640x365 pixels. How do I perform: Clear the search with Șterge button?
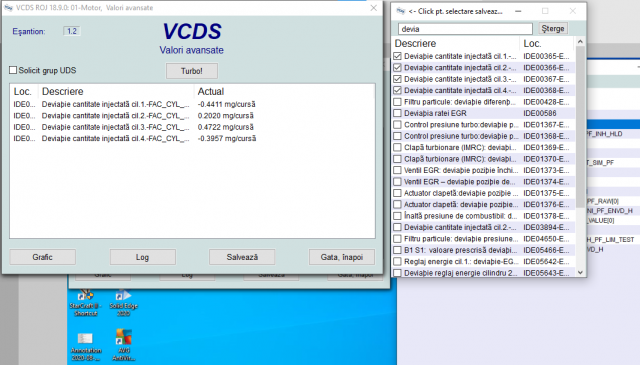pyautogui.click(x=553, y=29)
